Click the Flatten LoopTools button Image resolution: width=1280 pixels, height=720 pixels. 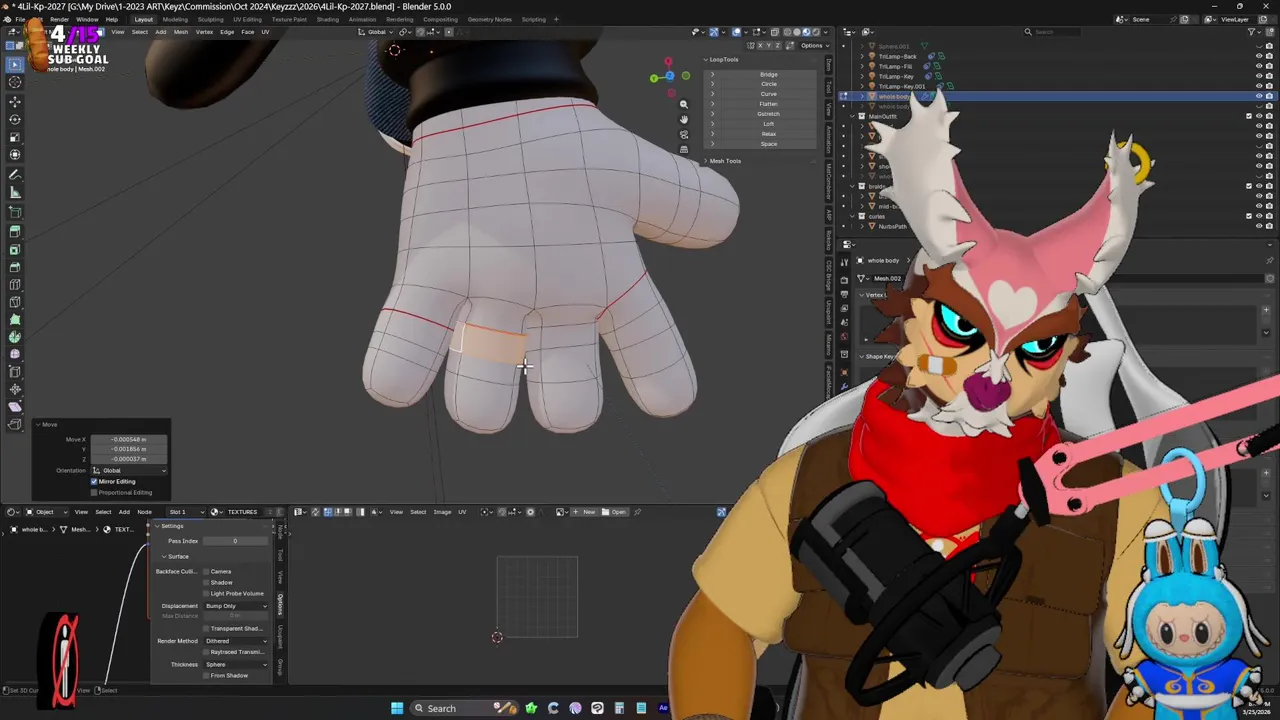(768, 104)
